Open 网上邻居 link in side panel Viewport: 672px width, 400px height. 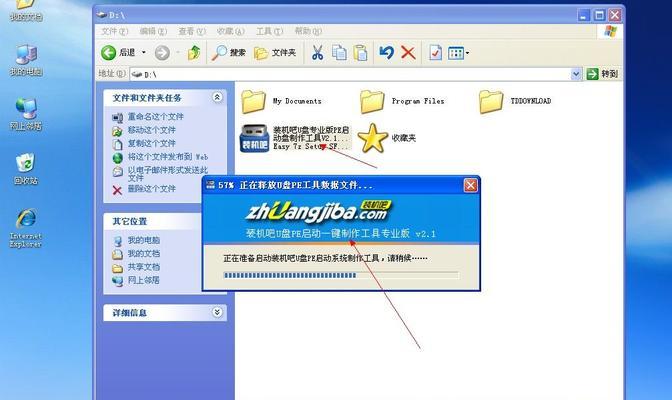click(x=144, y=280)
